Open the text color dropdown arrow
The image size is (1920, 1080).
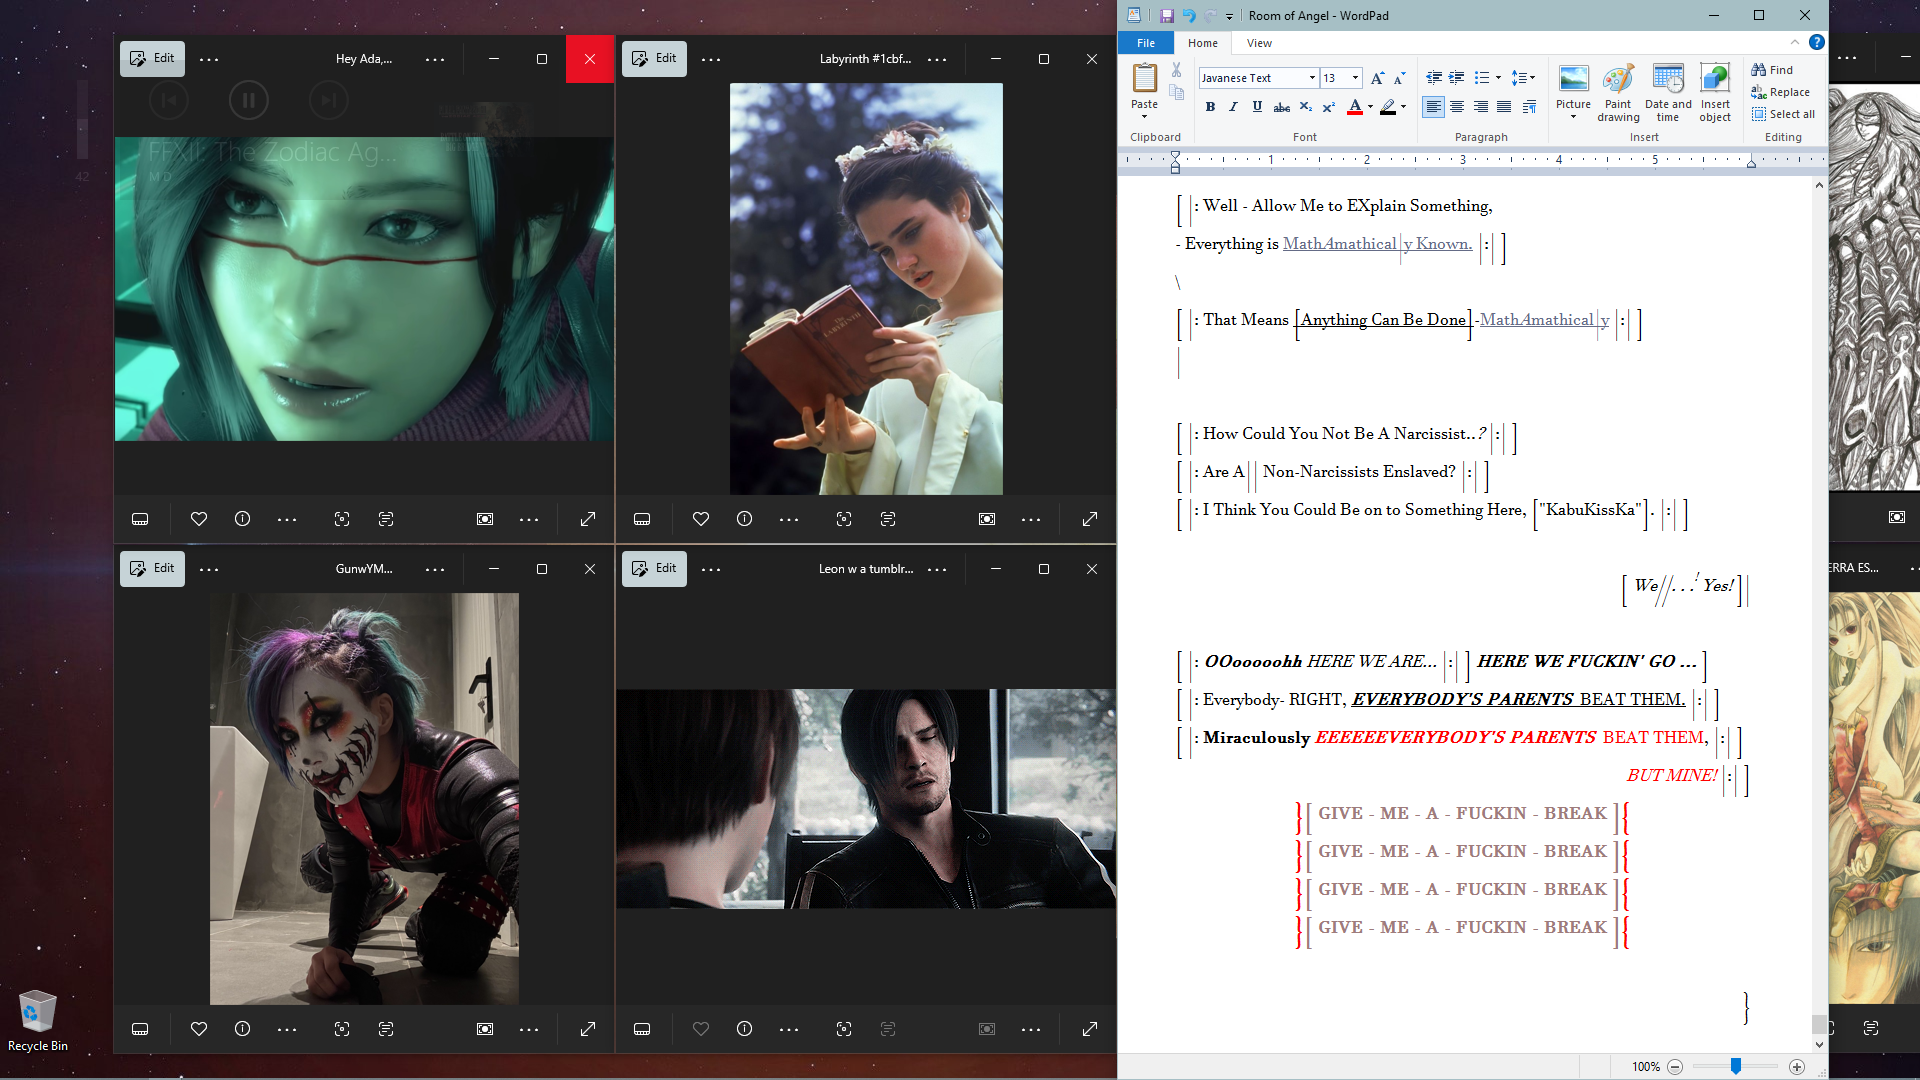(x=1370, y=107)
